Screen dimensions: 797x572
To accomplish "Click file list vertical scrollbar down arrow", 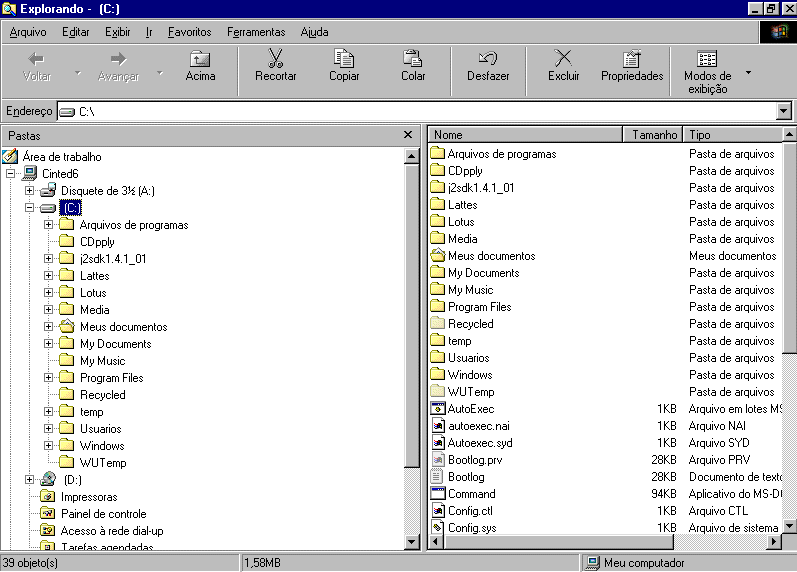I will (789, 526).
